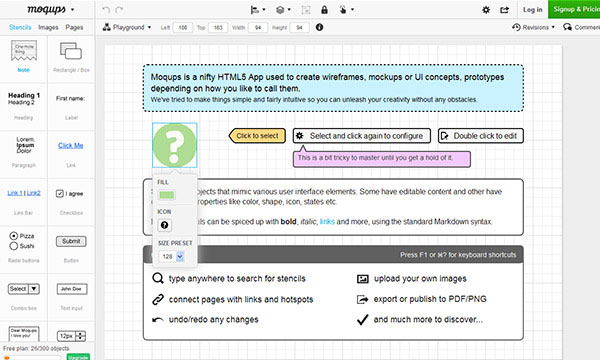Viewport: 600px width, 360px height.
Task: Open the green fill color swatch
Action: [166, 195]
